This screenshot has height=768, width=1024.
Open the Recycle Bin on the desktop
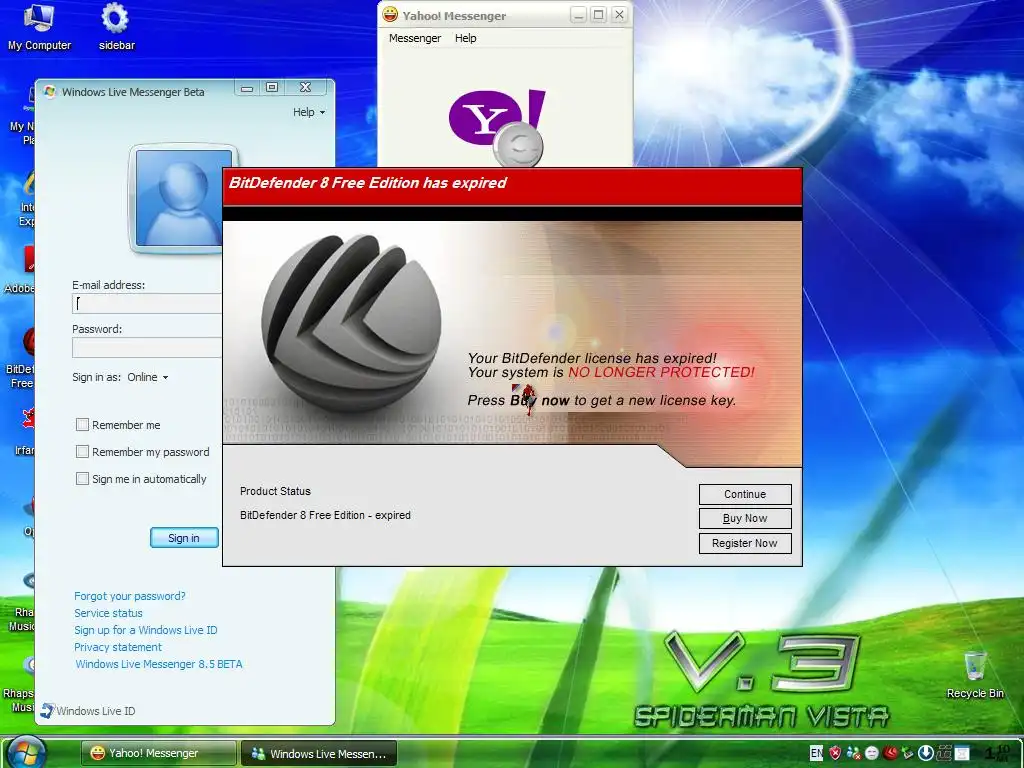click(x=975, y=675)
